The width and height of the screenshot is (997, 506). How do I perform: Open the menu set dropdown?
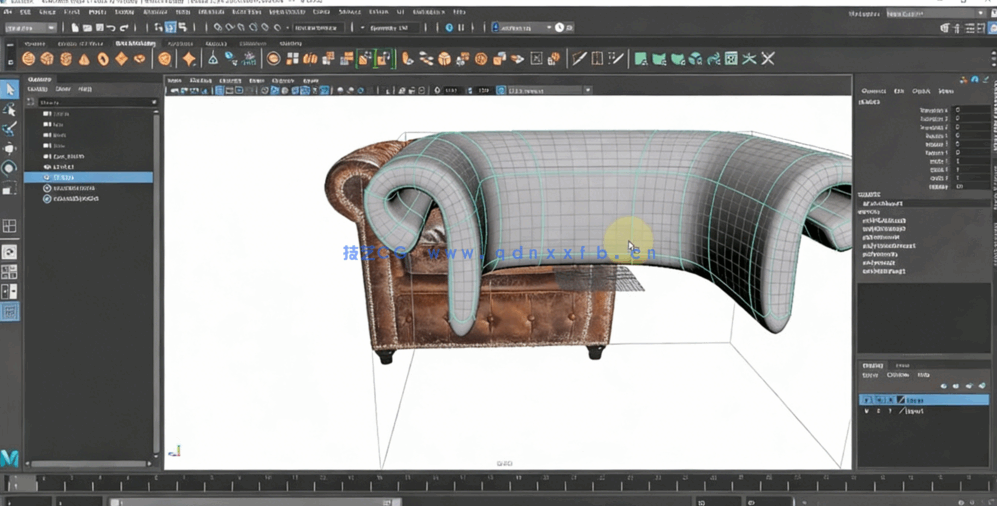tap(31, 27)
